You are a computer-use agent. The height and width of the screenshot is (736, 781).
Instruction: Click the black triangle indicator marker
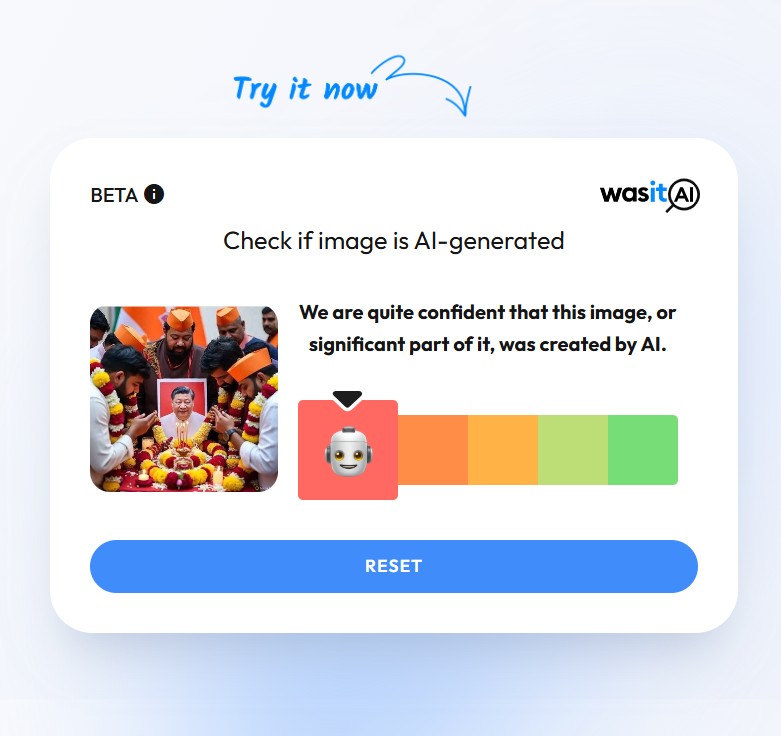pos(347,400)
